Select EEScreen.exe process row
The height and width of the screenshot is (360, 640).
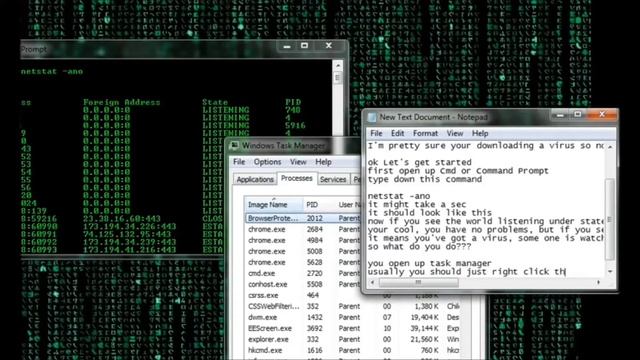tap(353, 329)
